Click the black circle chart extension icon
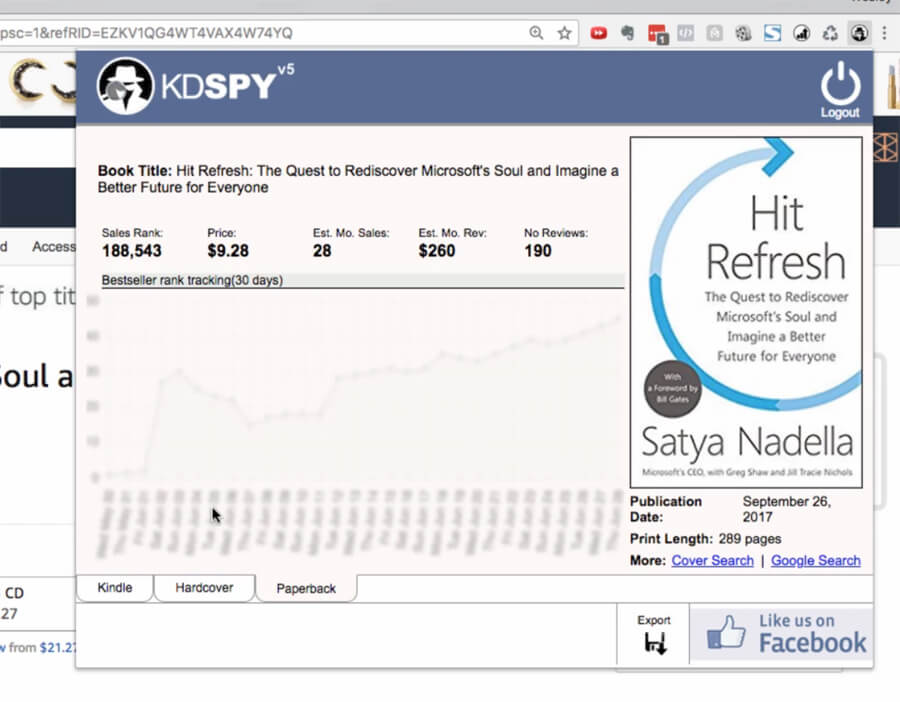This screenshot has width=900, height=702. tap(801, 33)
